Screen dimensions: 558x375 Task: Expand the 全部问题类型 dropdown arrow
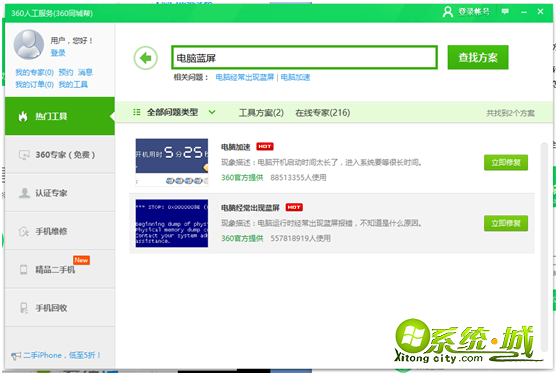coord(212,112)
